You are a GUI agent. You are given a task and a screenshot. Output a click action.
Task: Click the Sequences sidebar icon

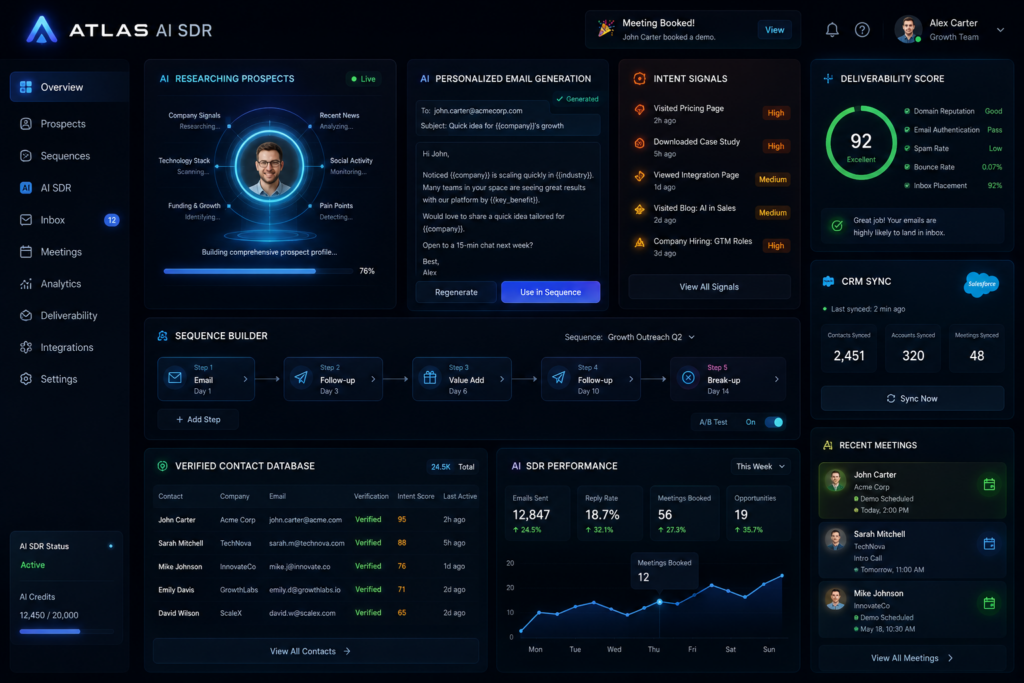pyautogui.click(x=26, y=155)
